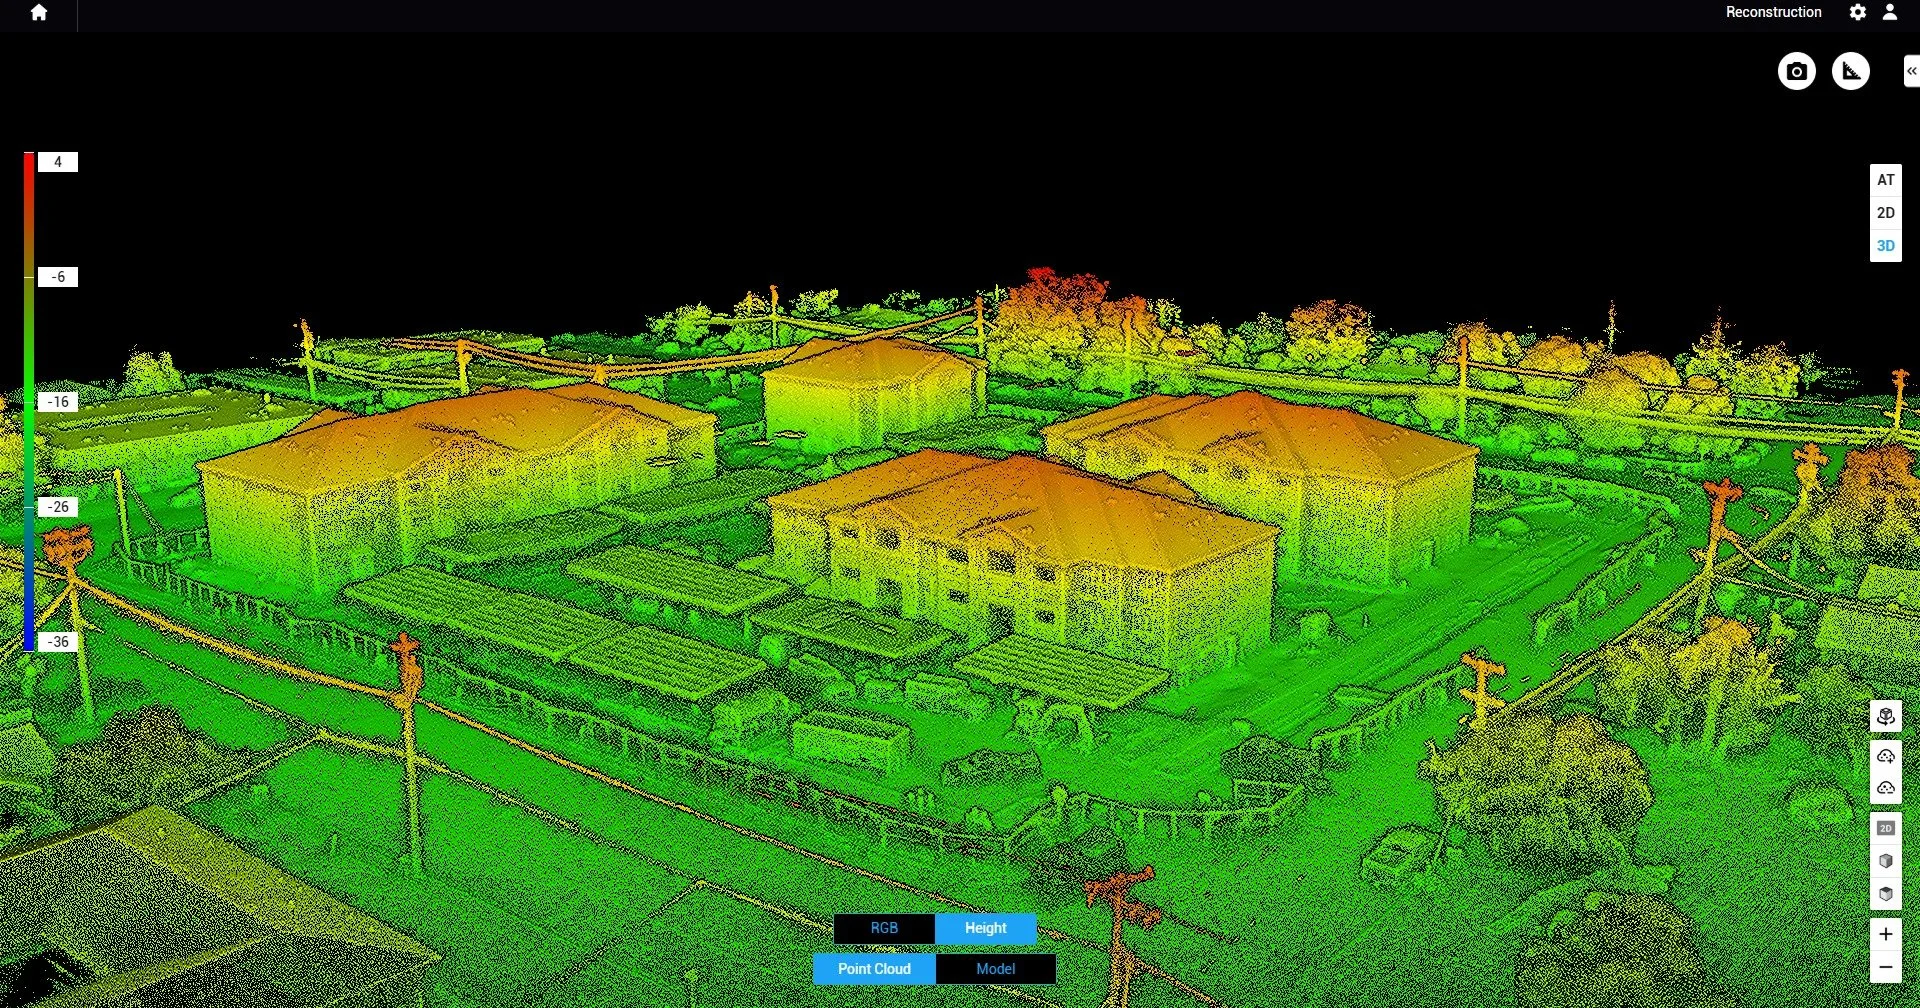Decrease point cloud size with cloud-minus icon
The width and height of the screenshot is (1920, 1008).
click(x=1887, y=788)
